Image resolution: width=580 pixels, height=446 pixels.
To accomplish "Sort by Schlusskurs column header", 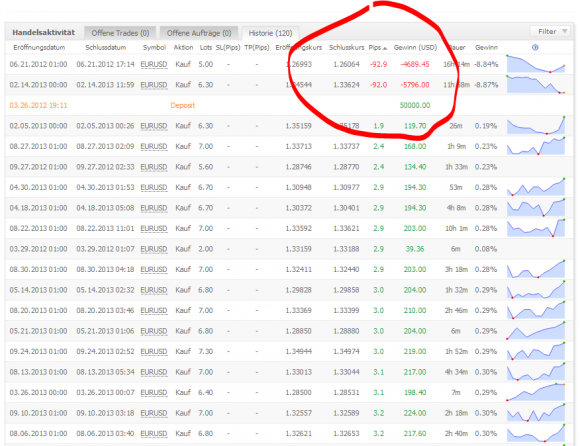I will pos(346,47).
